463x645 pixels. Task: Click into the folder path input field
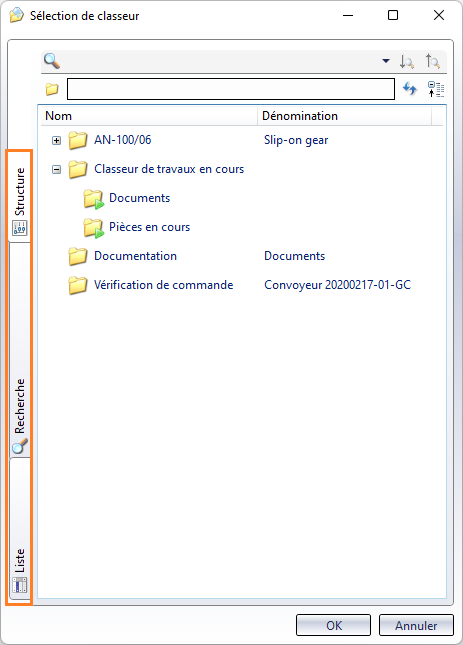(x=231, y=89)
